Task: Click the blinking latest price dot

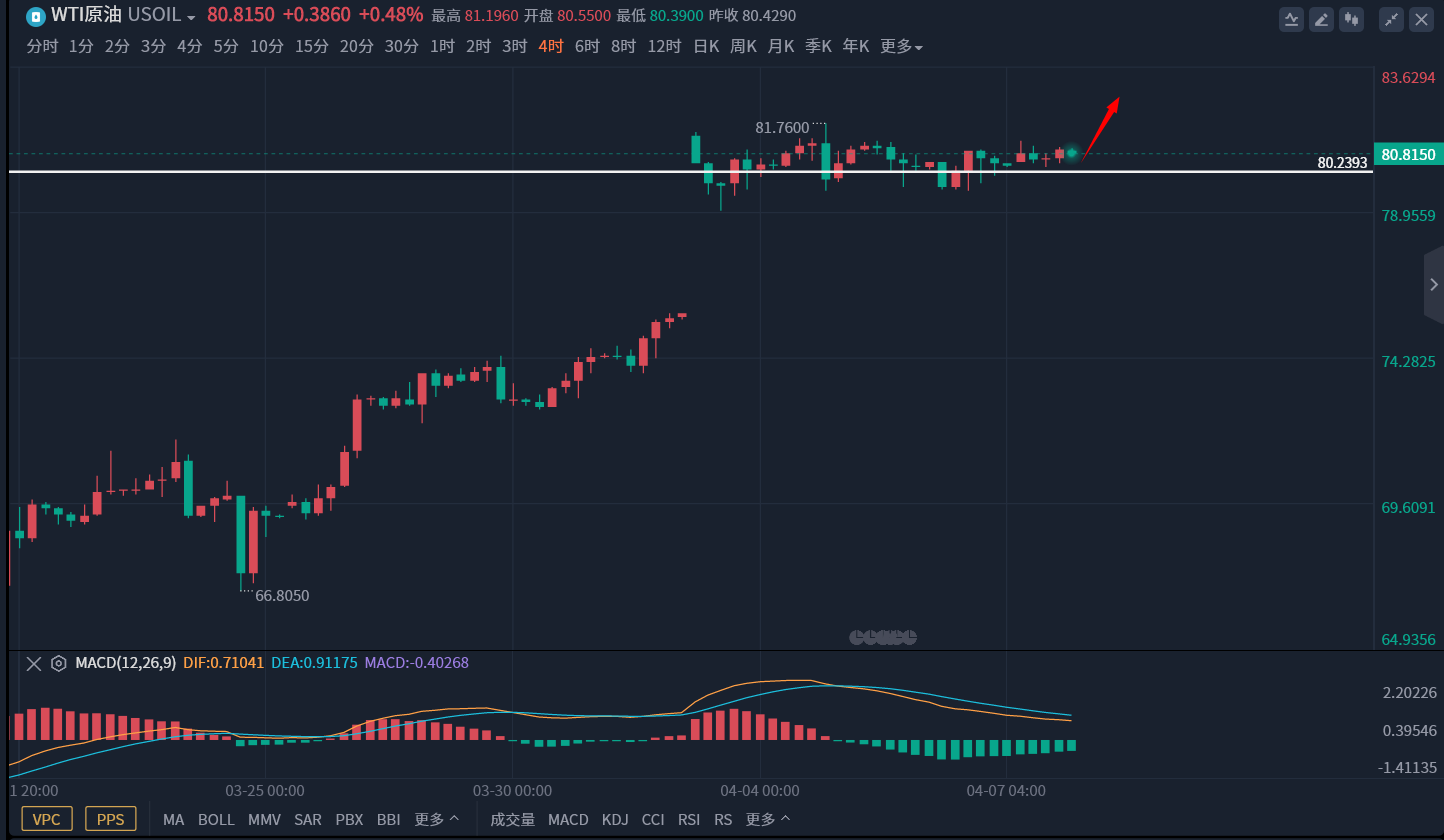Action: coord(1071,153)
